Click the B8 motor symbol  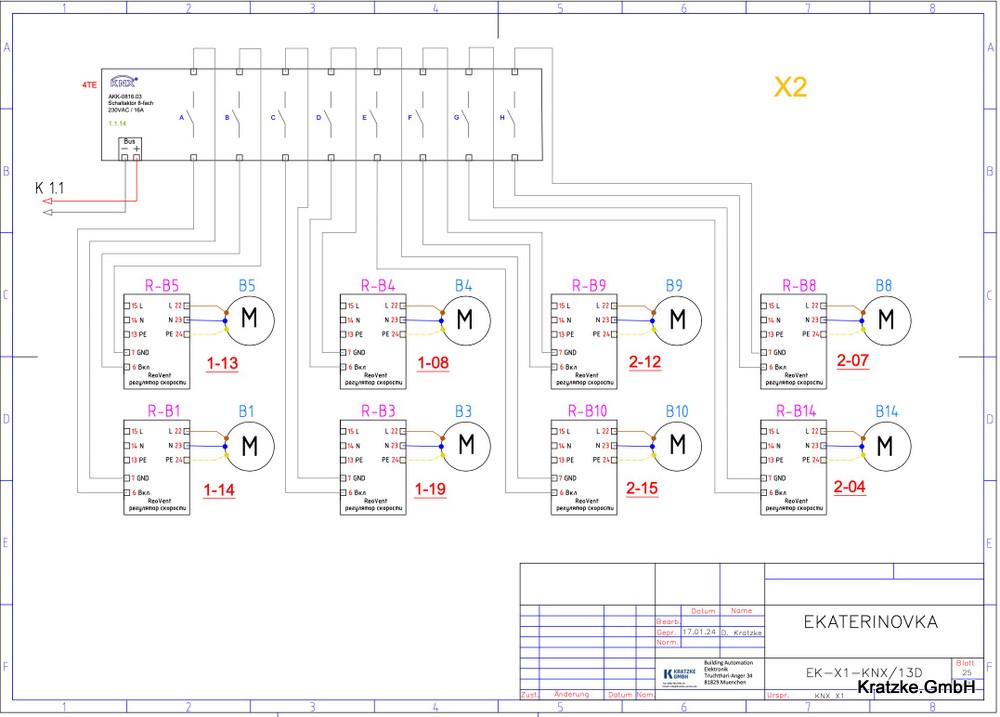887,319
